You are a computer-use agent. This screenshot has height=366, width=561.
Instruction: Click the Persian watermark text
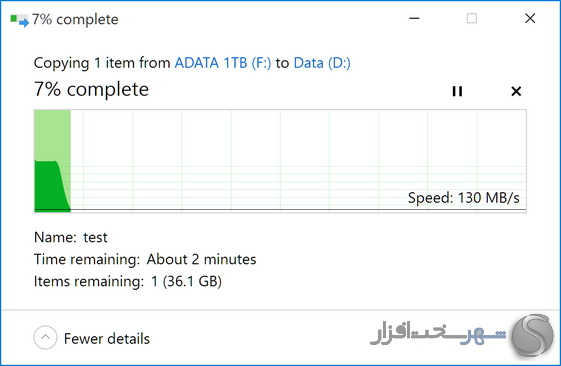[x=438, y=335]
